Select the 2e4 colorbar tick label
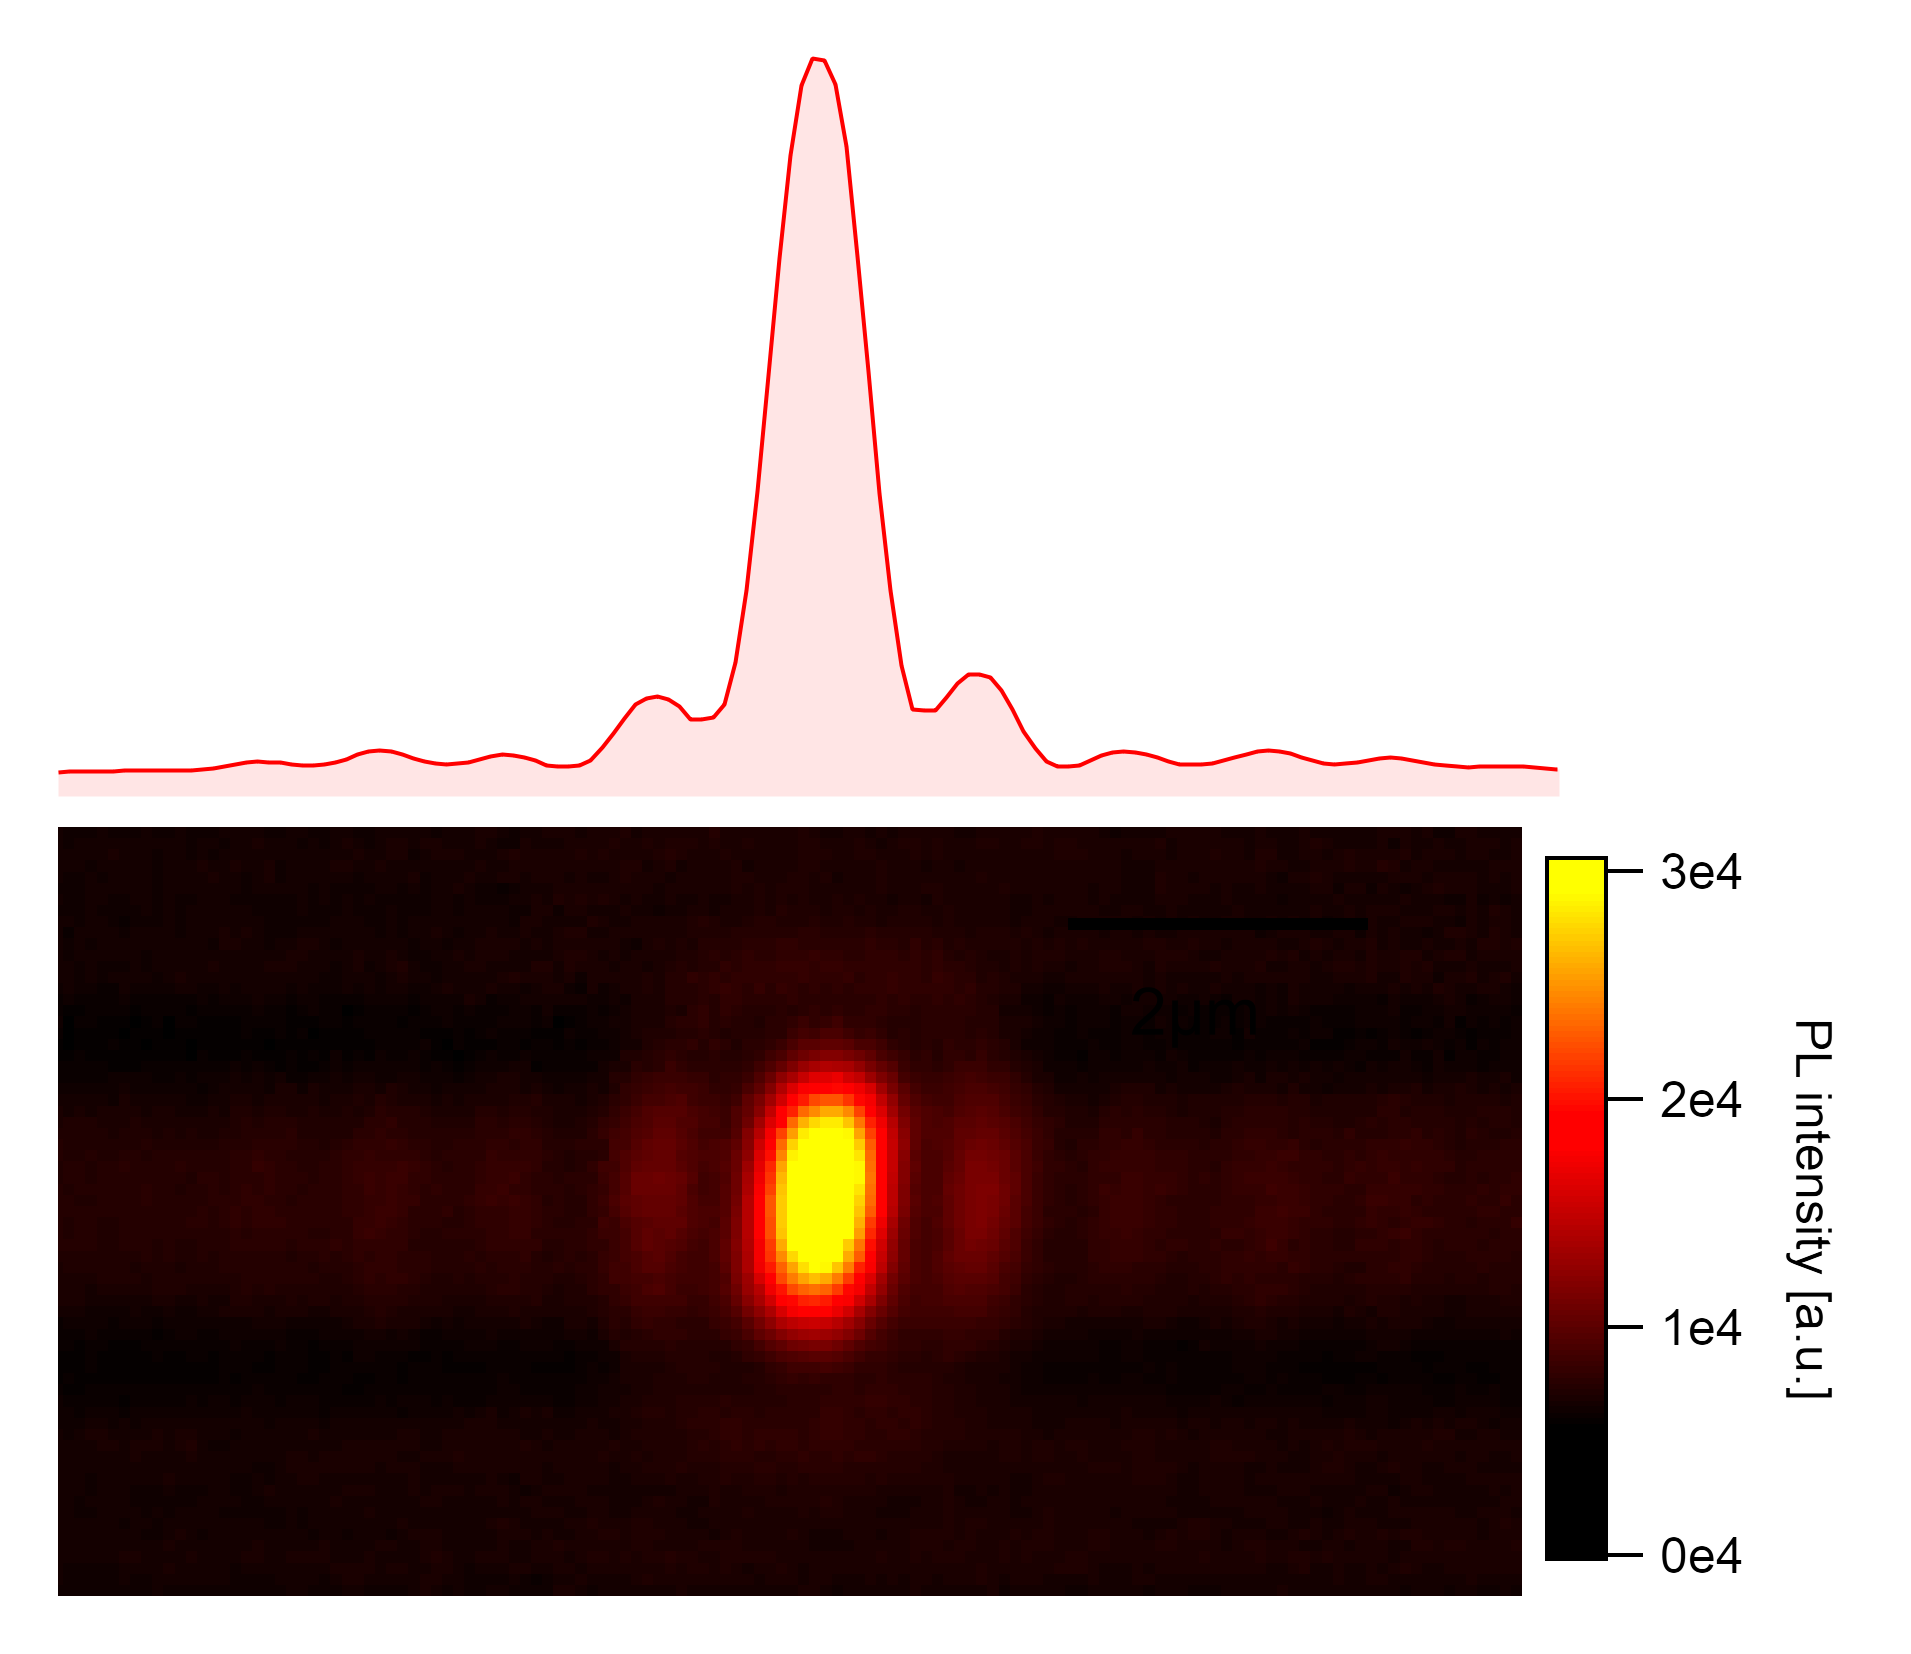1911x1654 pixels. coord(1700,1100)
